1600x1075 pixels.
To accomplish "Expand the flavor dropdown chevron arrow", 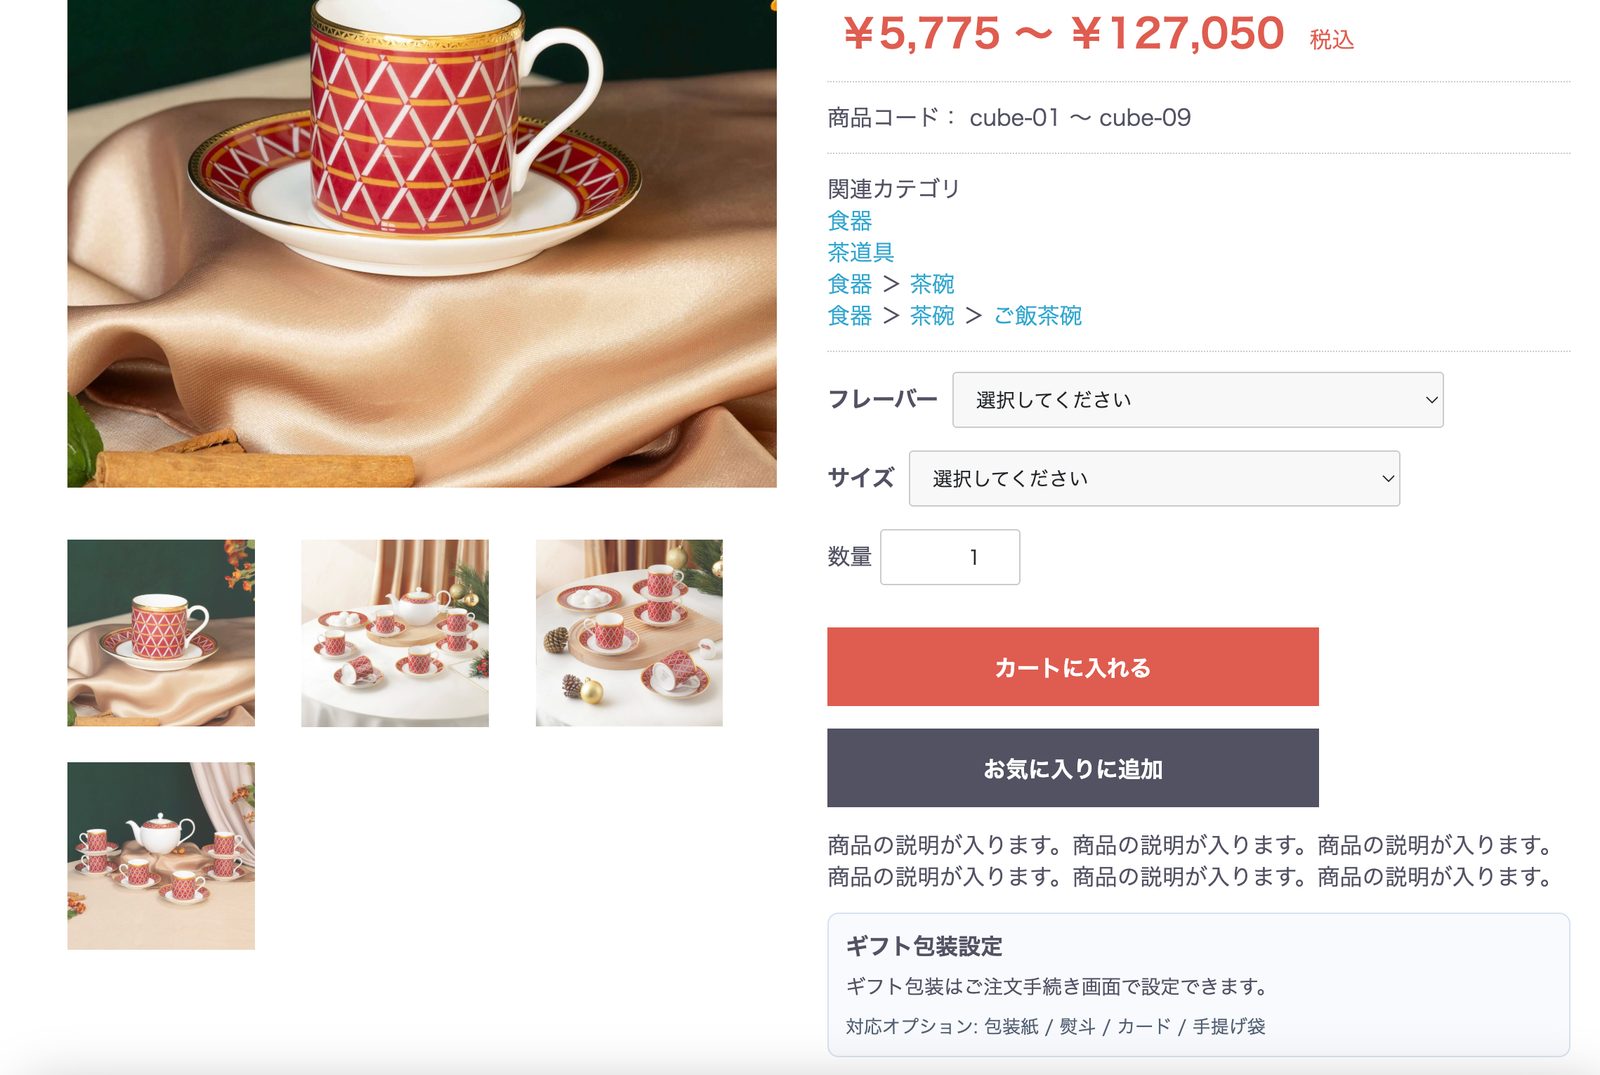I will [x=1430, y=399].
